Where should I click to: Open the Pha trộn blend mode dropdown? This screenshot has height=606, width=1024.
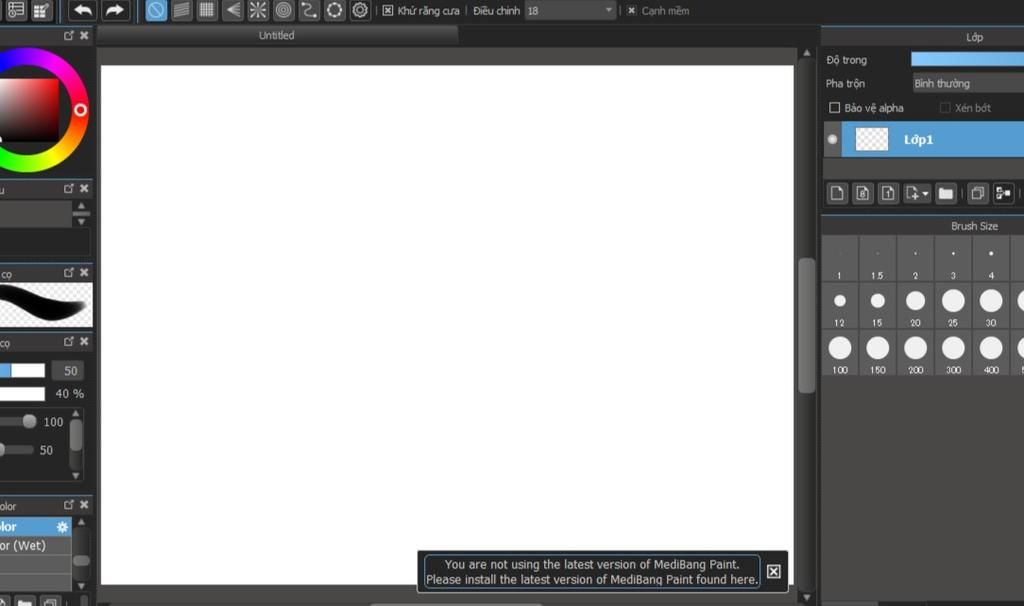coord(968,84)
